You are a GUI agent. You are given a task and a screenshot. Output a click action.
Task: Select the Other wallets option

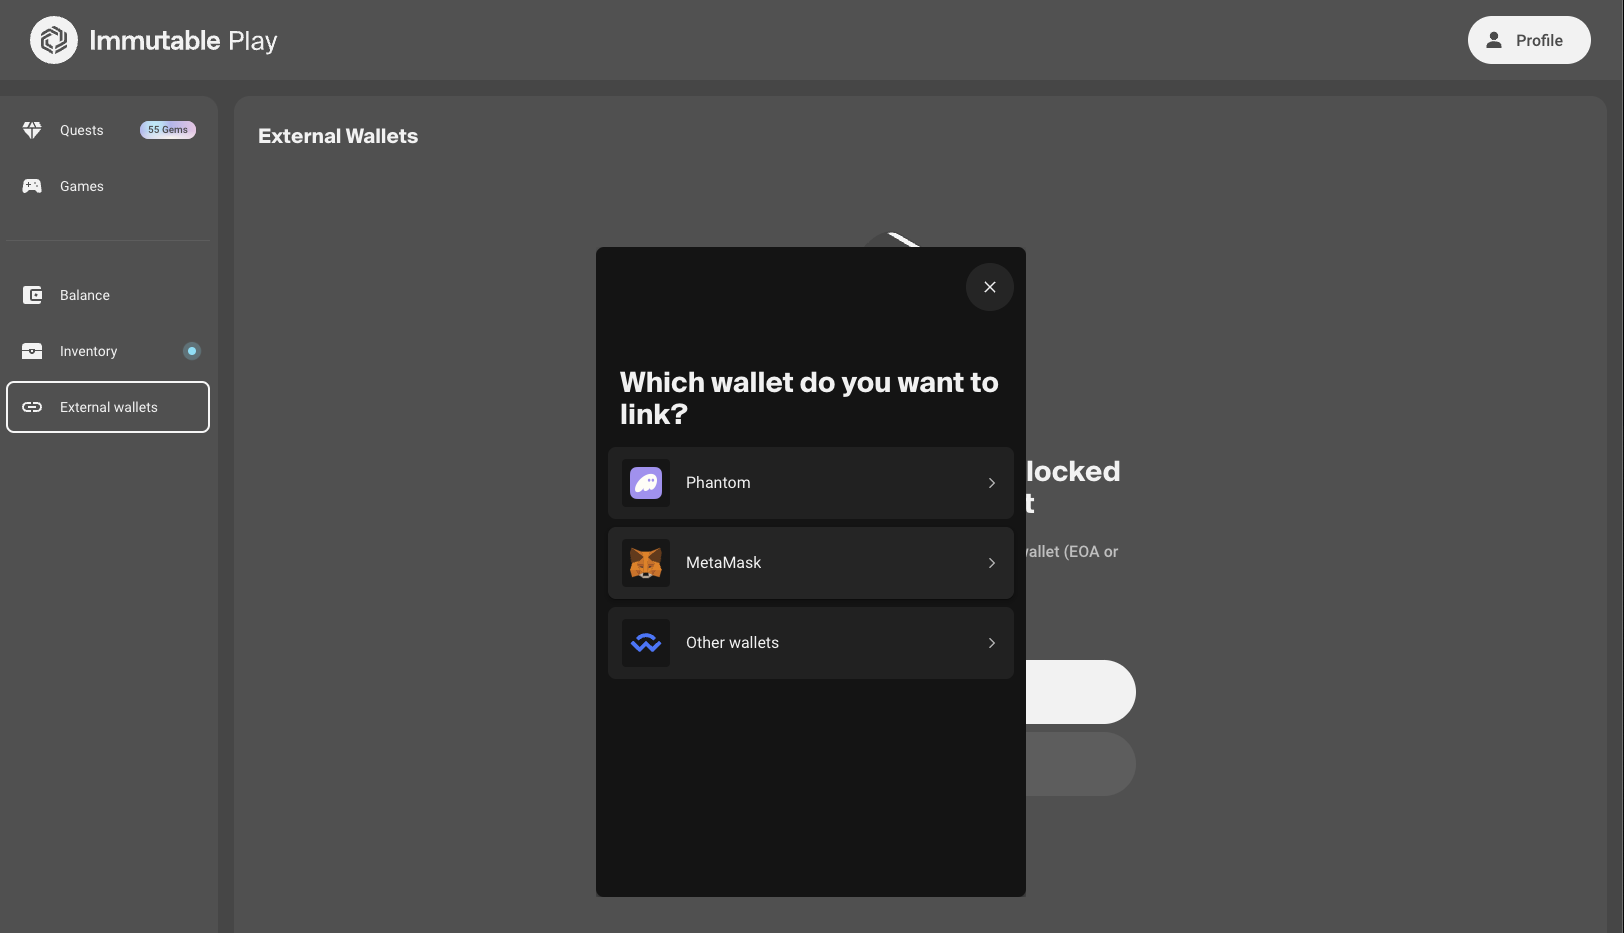[x=811, y=643]
